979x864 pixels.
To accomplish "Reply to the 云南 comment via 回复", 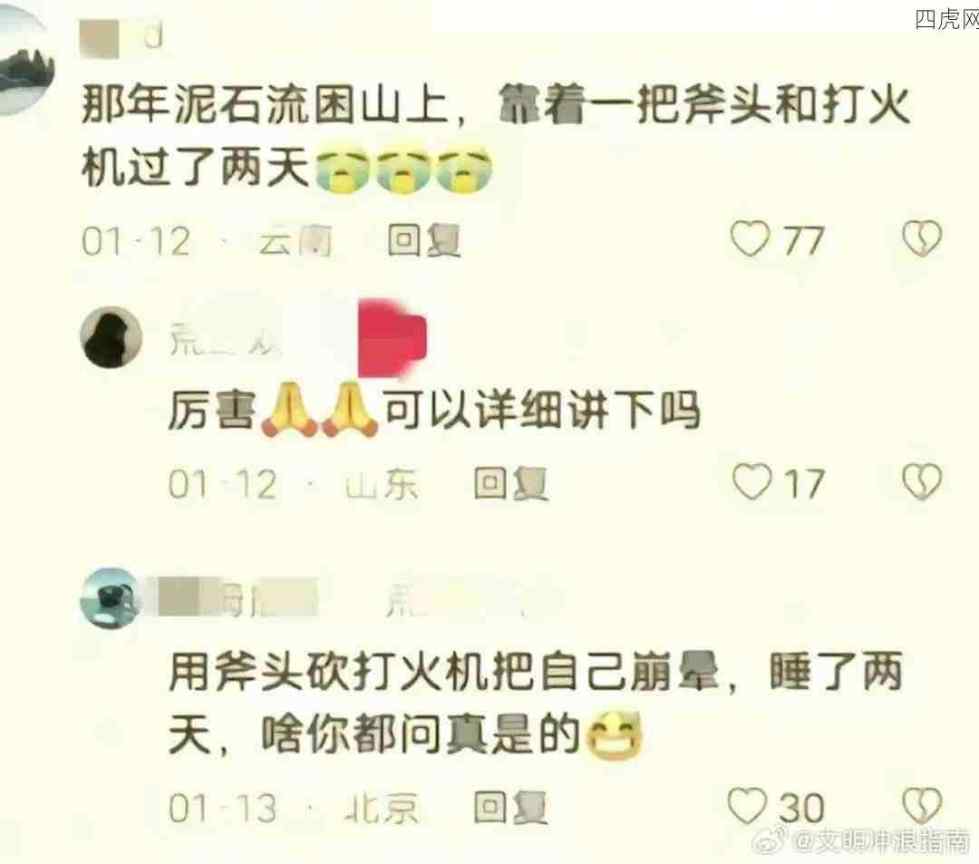I will [424, 241].
